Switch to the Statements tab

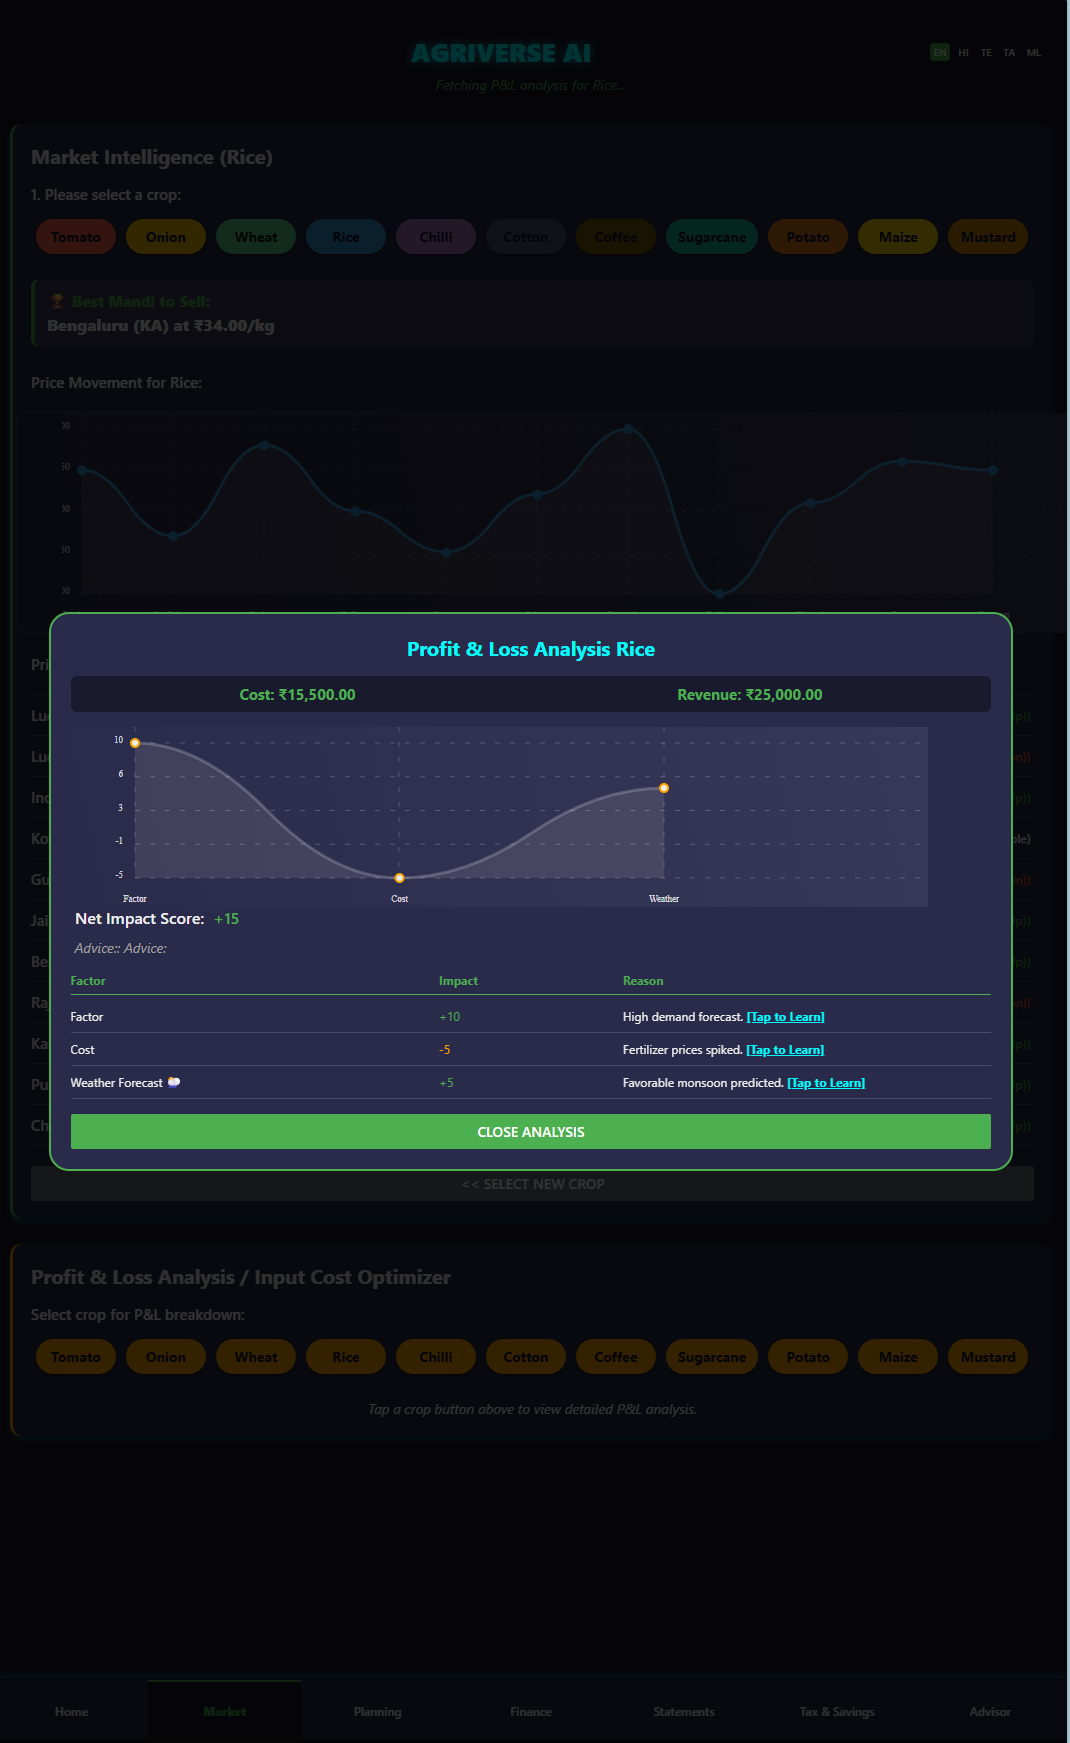coord(684,1712)
